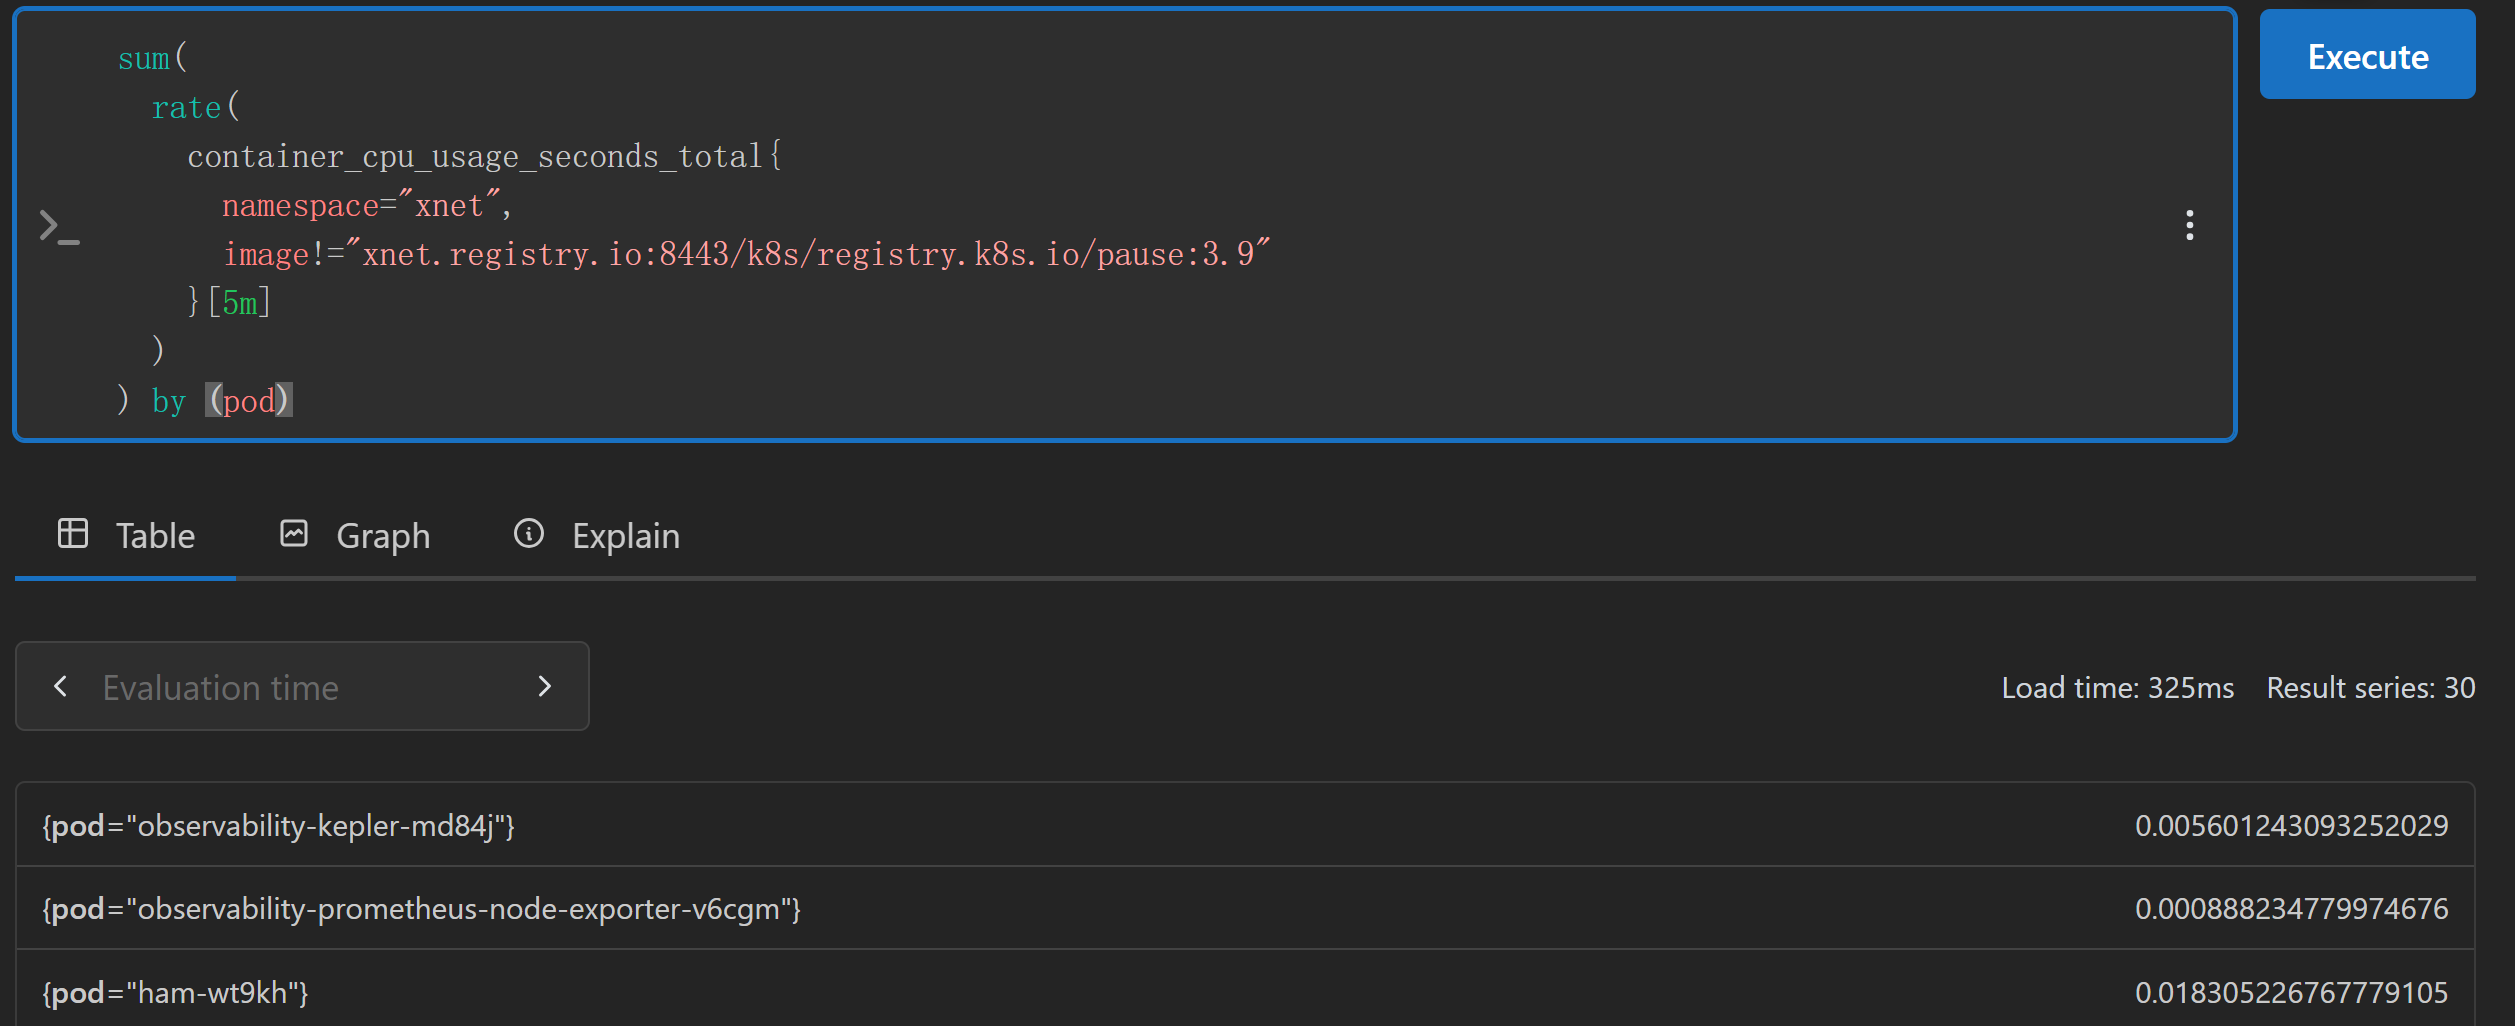Select the observability-kepler-md84j pod result row
The width and height of the screenshot is (2515, 1026).
click(x=1245, y=825)
